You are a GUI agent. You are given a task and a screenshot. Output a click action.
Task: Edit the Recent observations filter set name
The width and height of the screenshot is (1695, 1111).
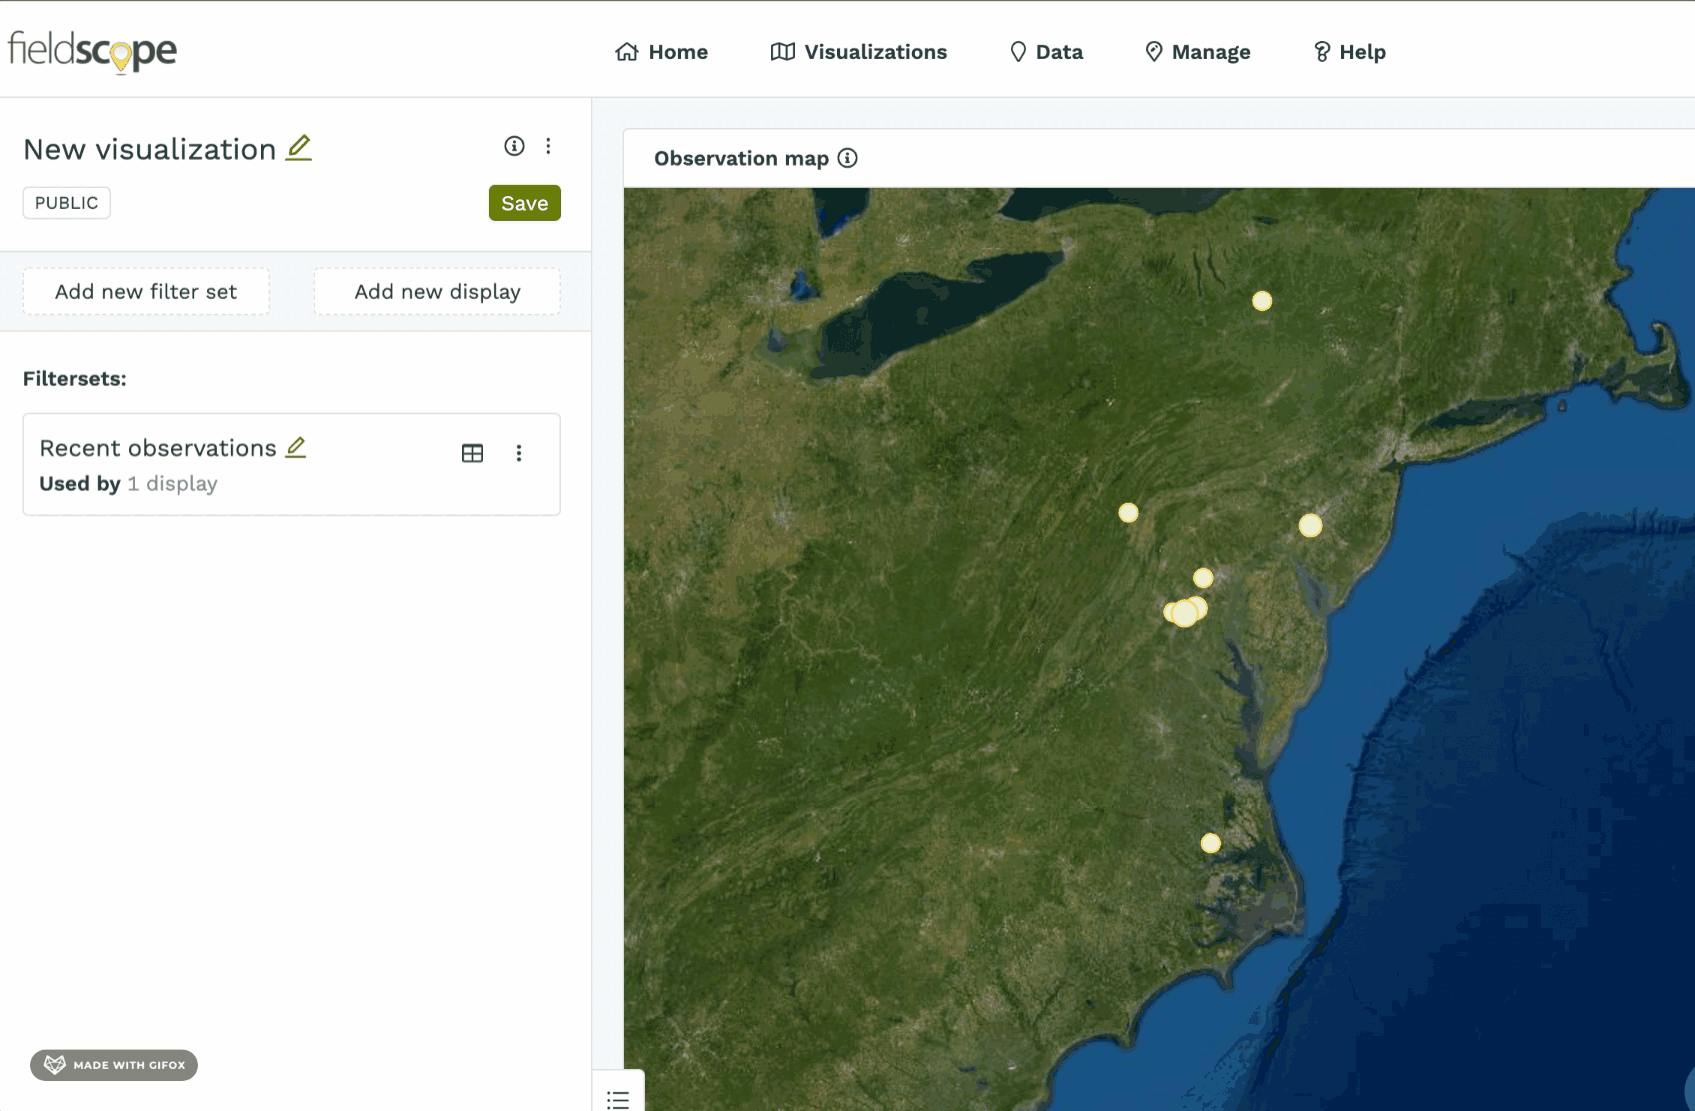pos(296,447)
